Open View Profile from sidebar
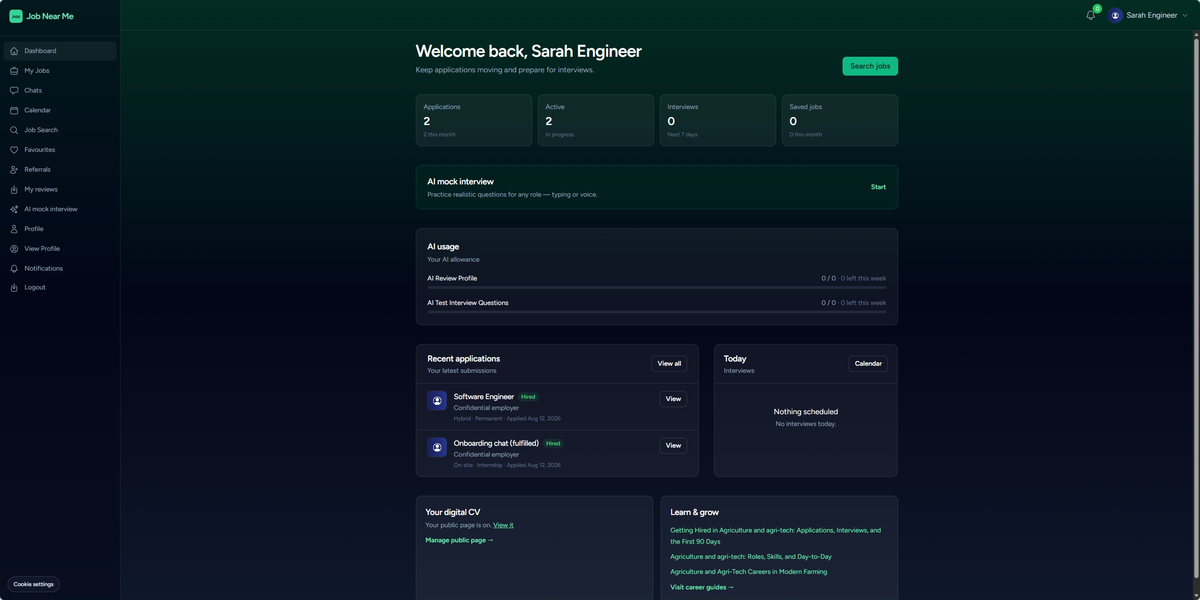This screenshot has width=1200, height=600. tap(60, 248)
